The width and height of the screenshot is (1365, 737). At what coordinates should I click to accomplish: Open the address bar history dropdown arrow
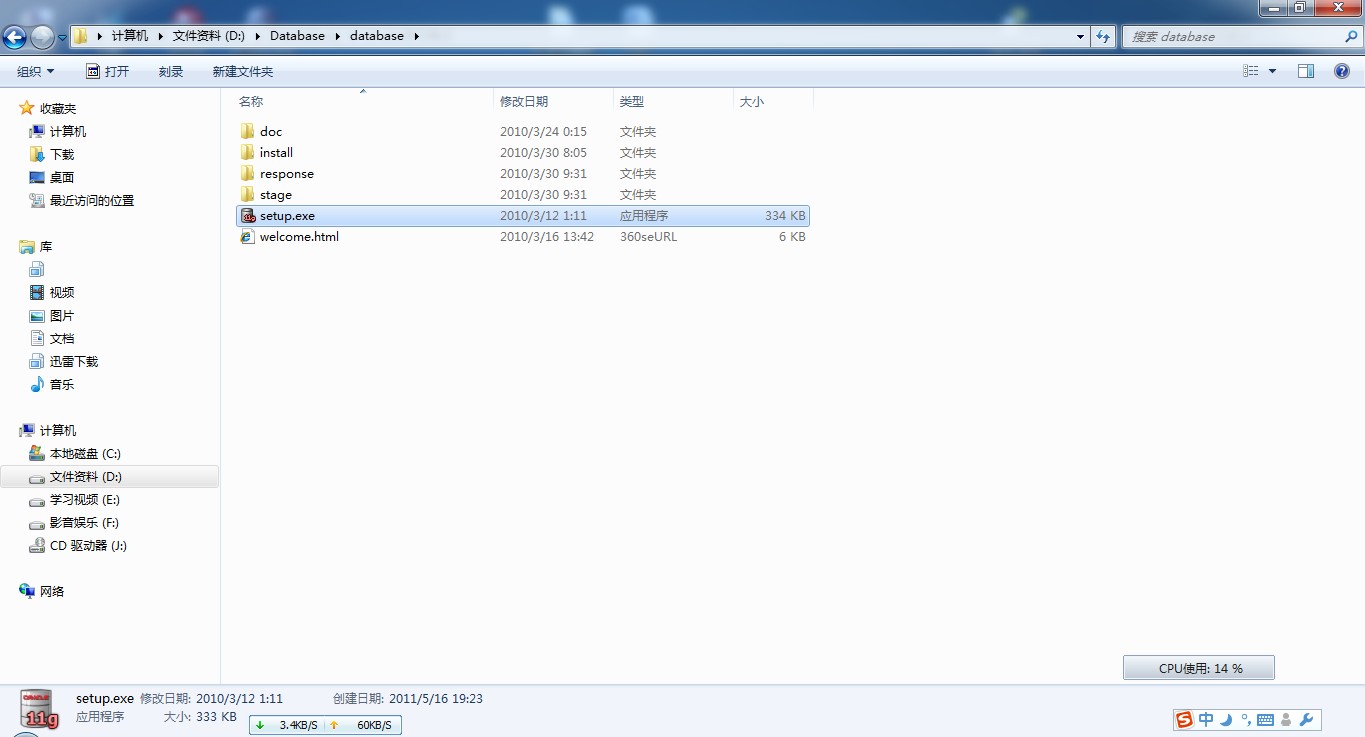1079,36
